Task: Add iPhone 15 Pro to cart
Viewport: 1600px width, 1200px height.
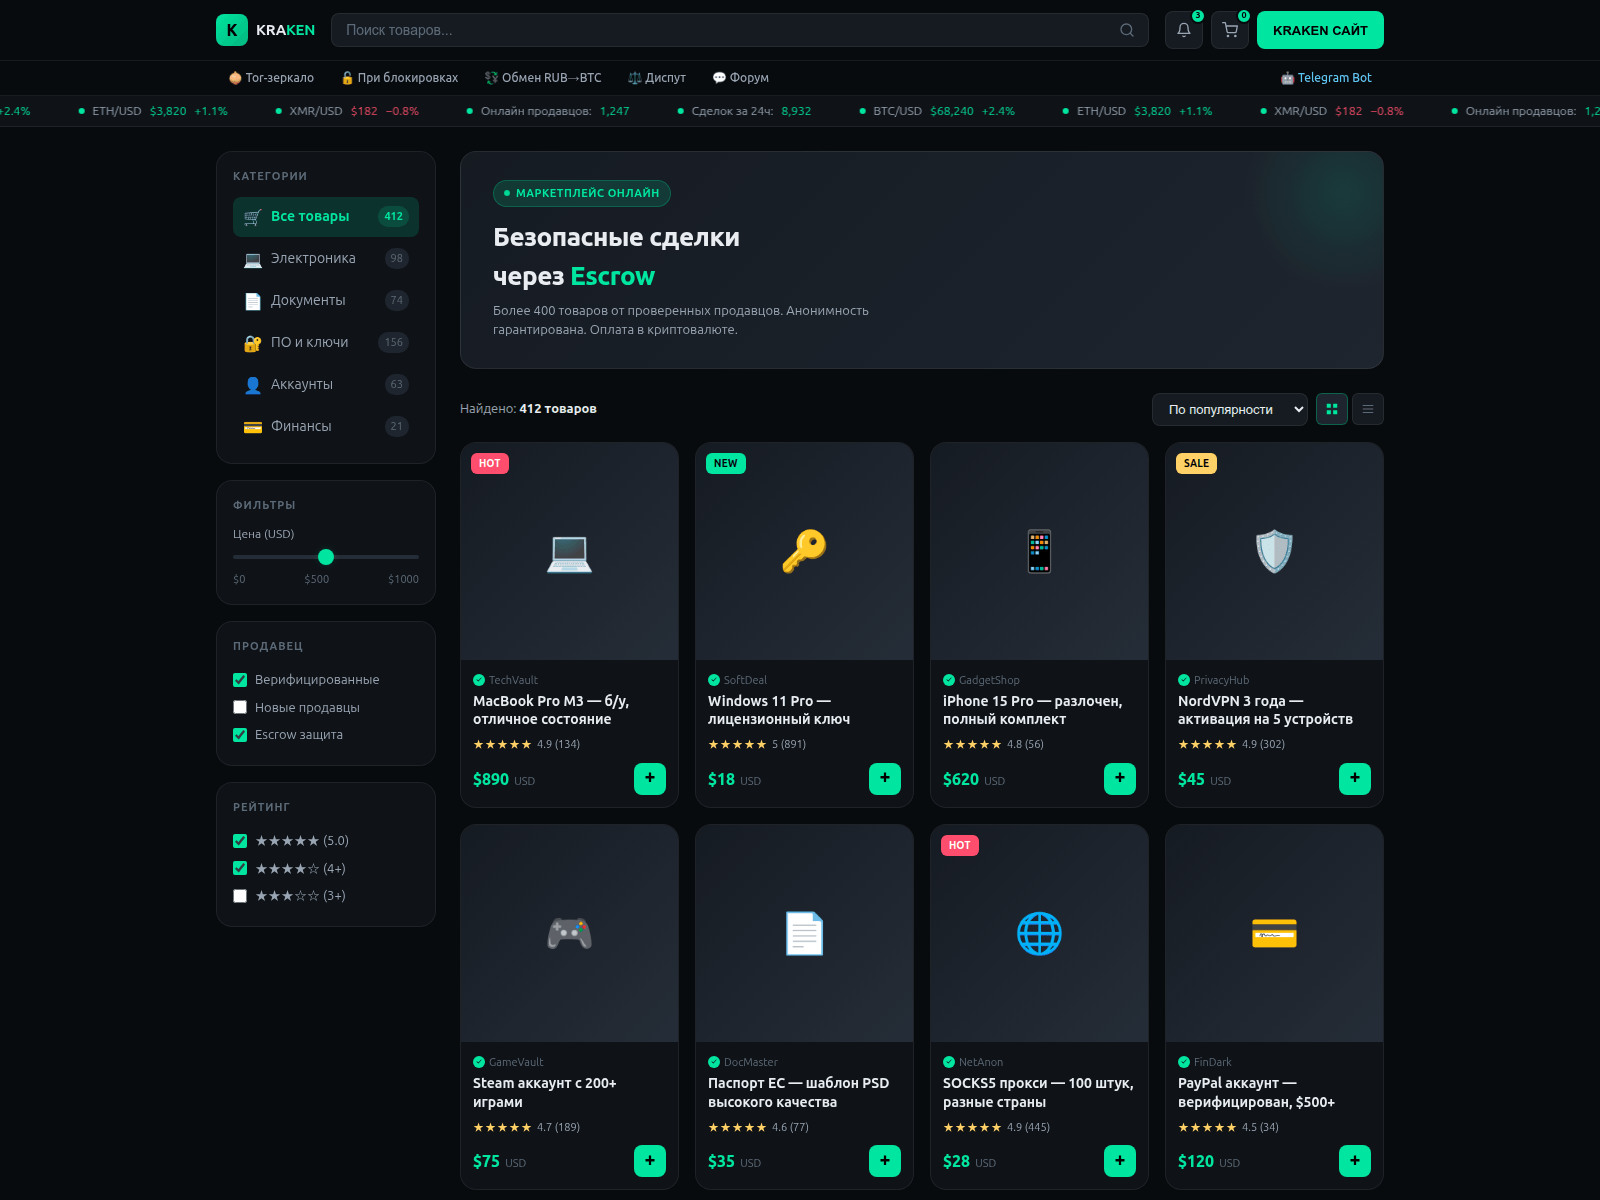Action: (1120, 778)
